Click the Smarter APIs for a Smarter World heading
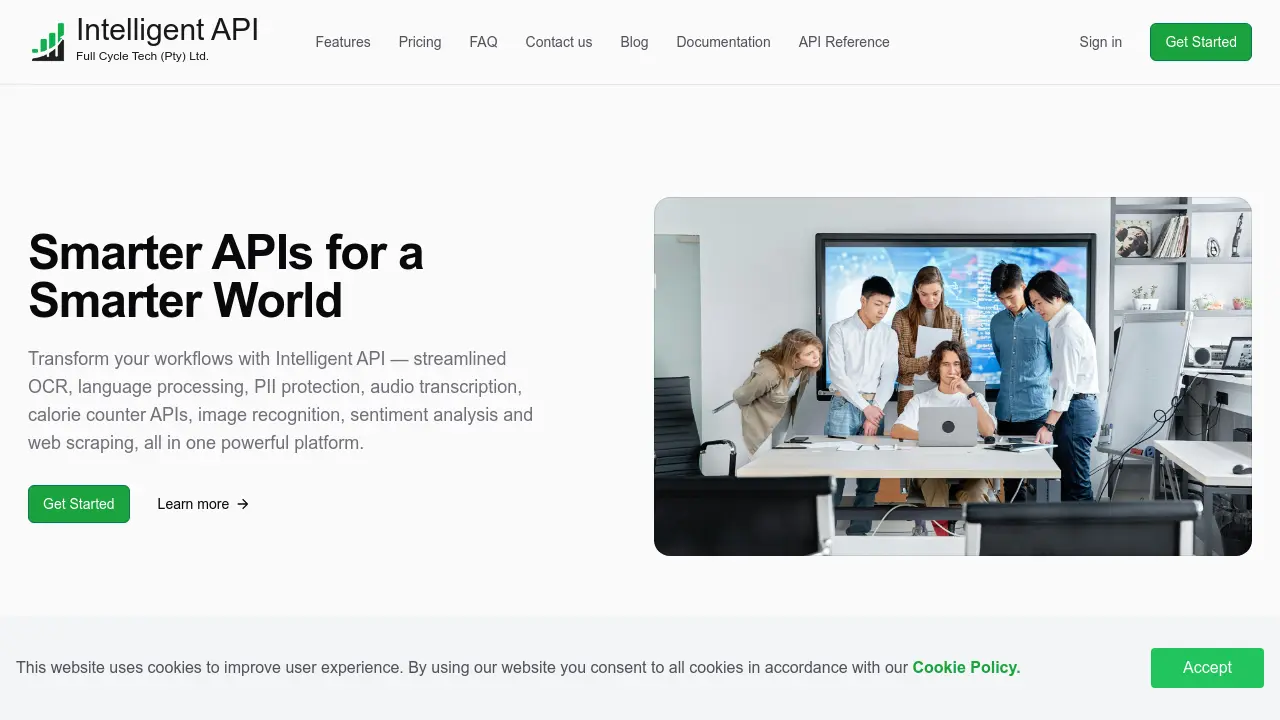Viewport: 1280px width, 720px height. (x=226, y=276)
